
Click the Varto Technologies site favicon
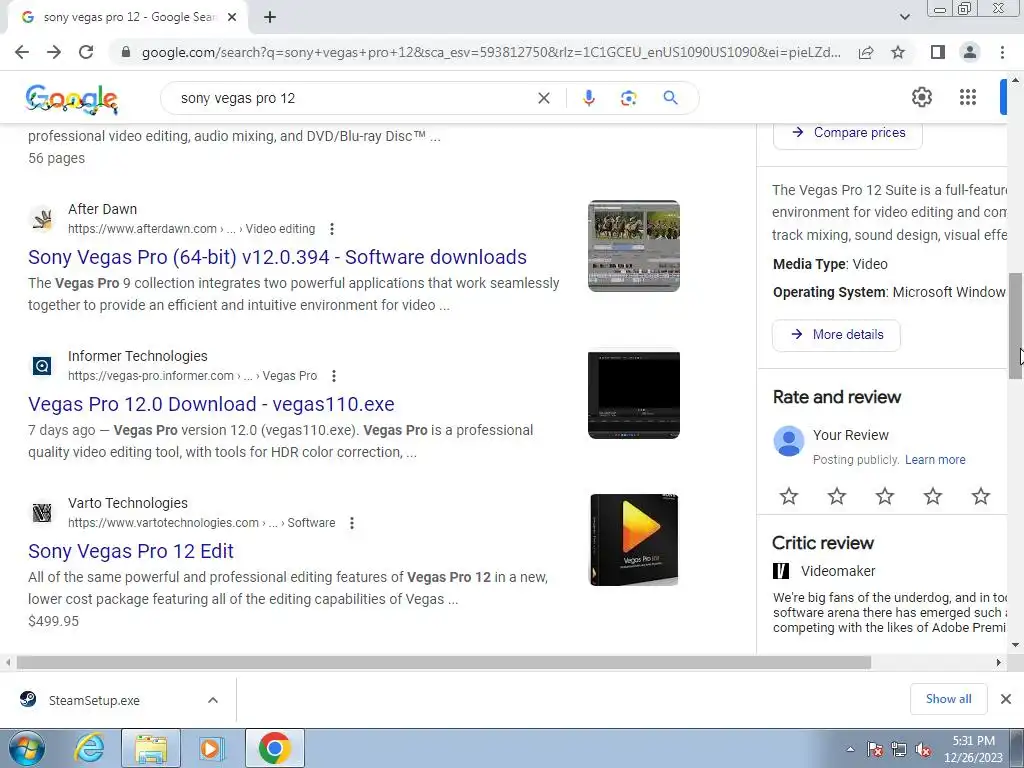tap(42, 513)
